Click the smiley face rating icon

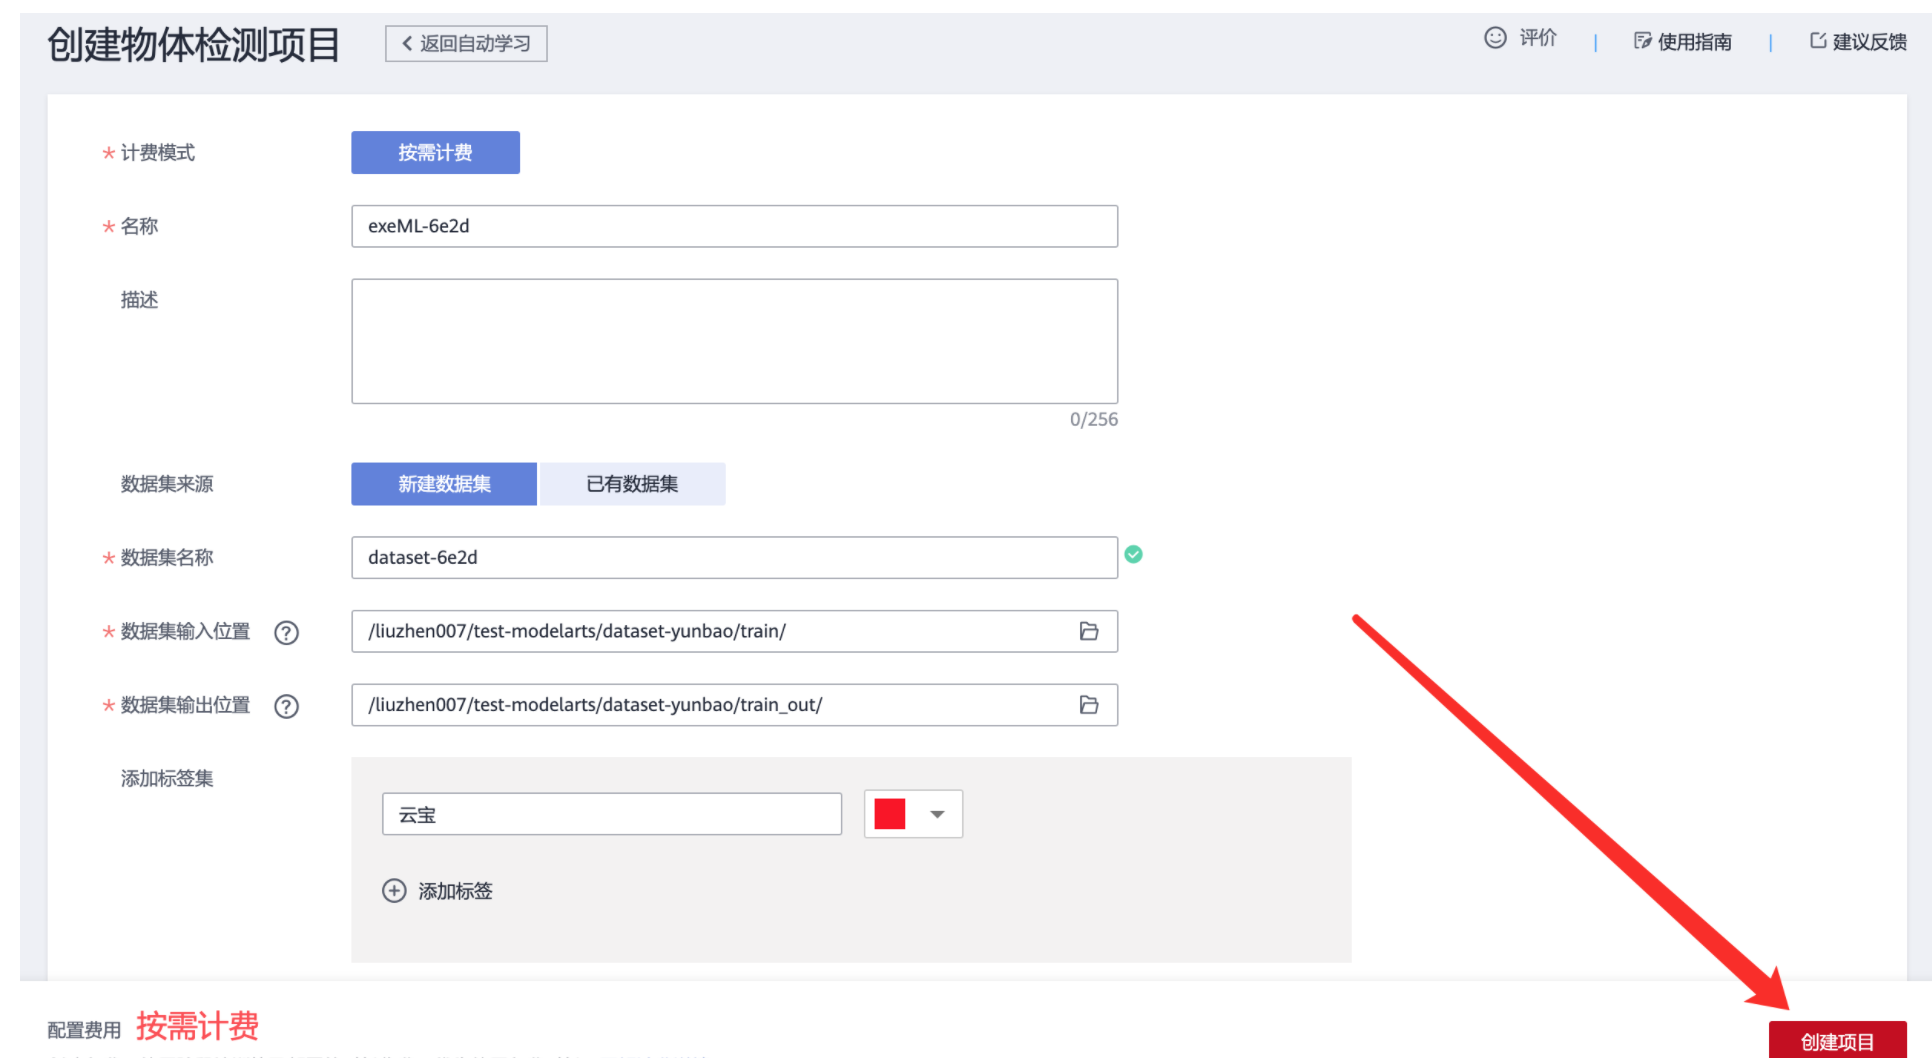(1495, 38)
